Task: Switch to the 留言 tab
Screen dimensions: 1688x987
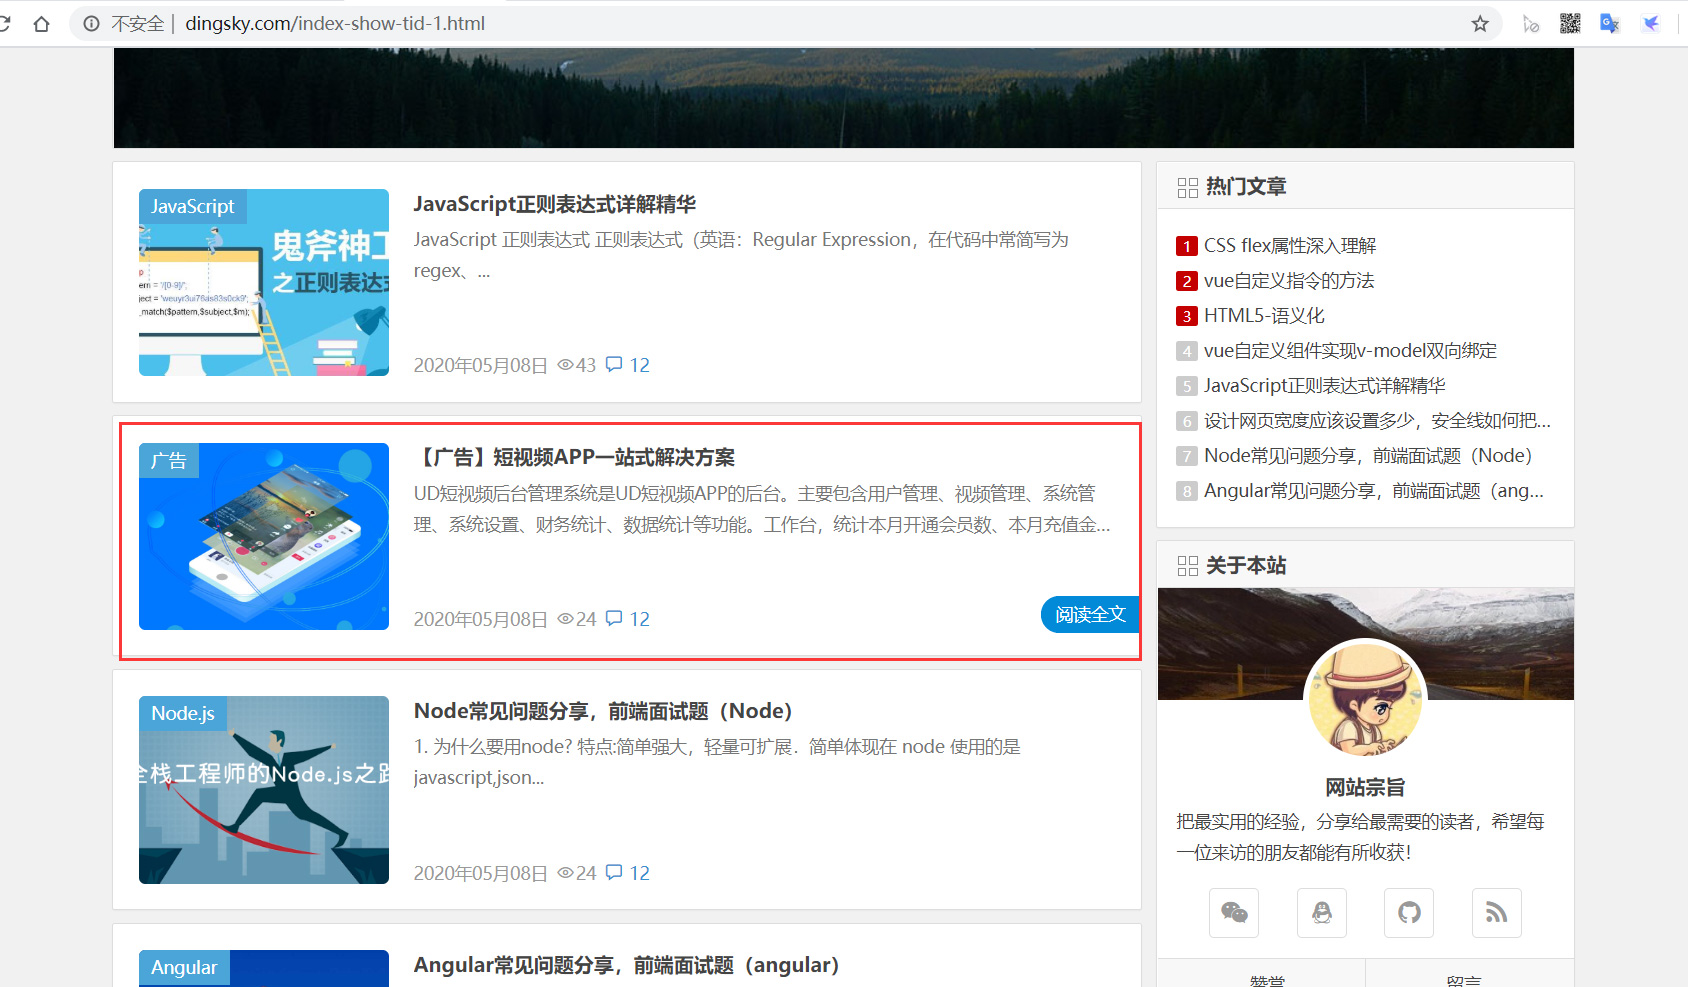Action: (x=1463, y=978)
